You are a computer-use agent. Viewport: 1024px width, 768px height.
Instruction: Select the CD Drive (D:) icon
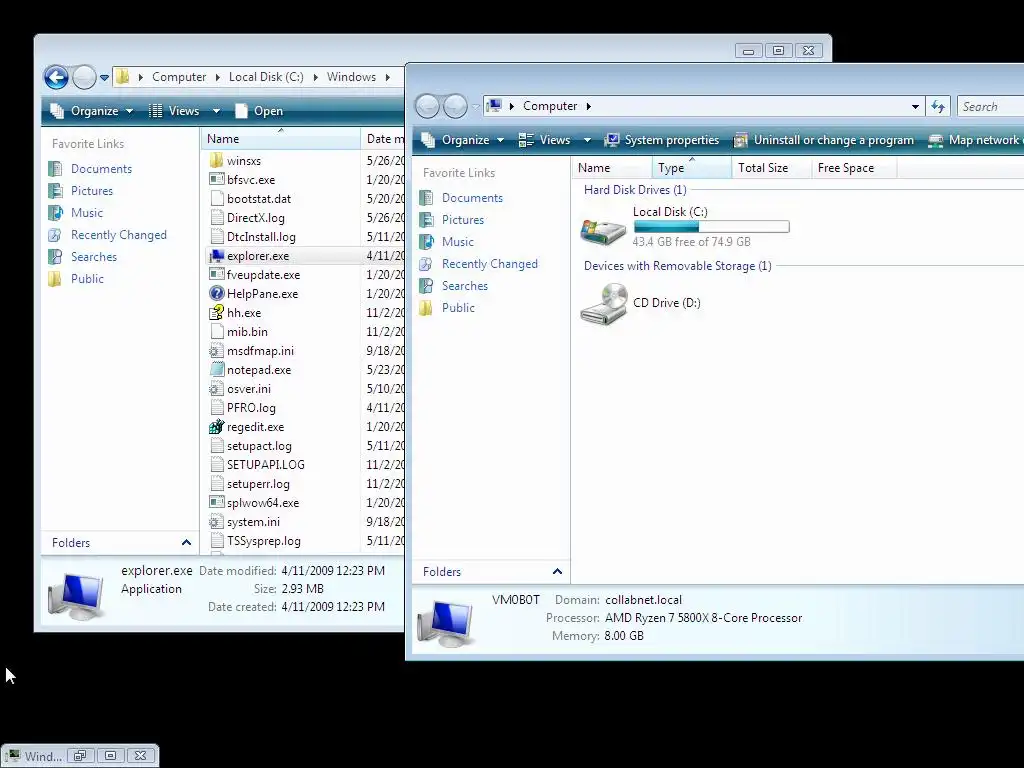click(x=603, y=304)
